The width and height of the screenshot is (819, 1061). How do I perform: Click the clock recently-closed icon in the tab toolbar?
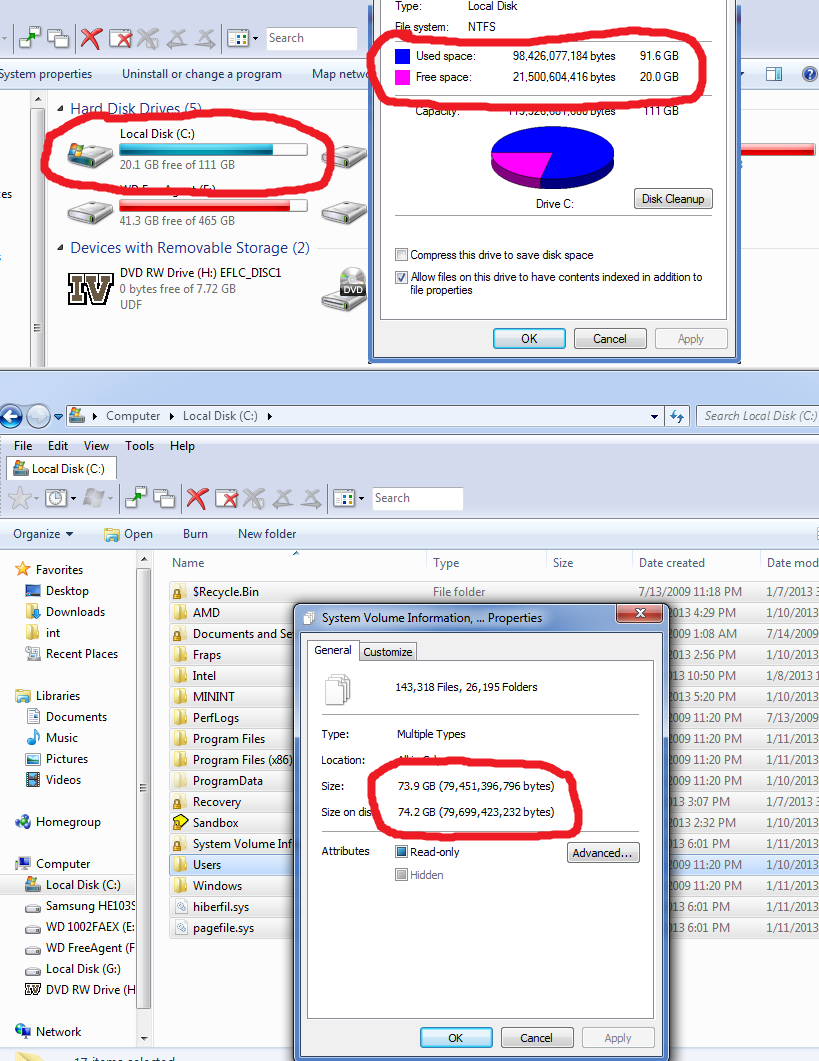click(x=56, y=499)
